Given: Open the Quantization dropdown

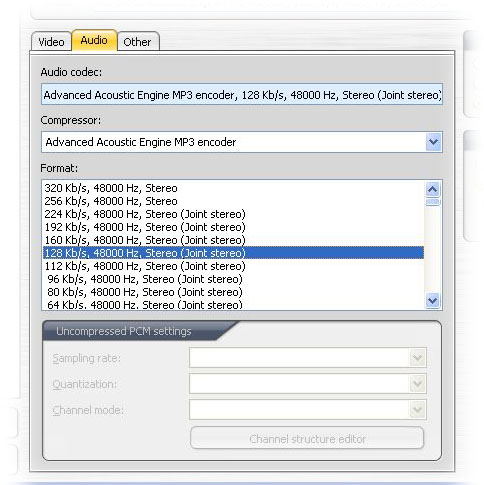Looking at the screenshot, I should [x=308, y=384].
